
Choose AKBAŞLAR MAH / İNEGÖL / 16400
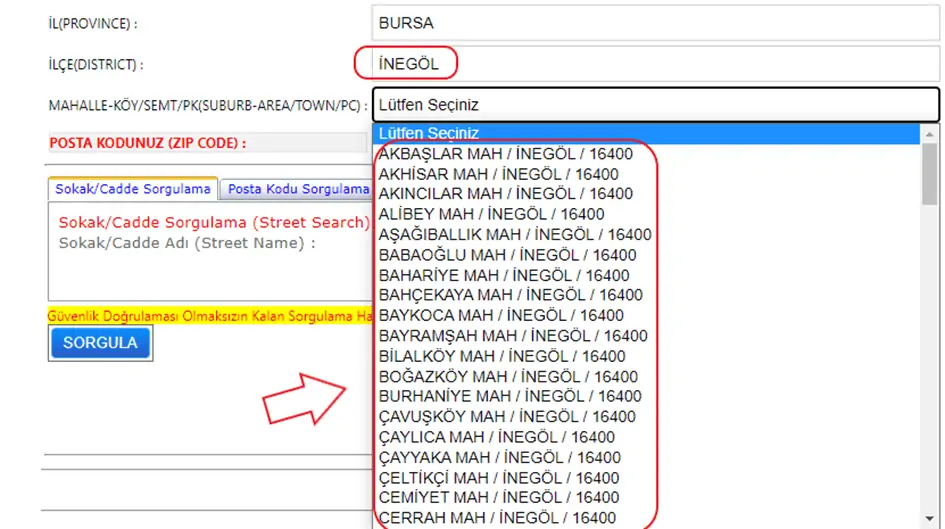click(505, 154)
